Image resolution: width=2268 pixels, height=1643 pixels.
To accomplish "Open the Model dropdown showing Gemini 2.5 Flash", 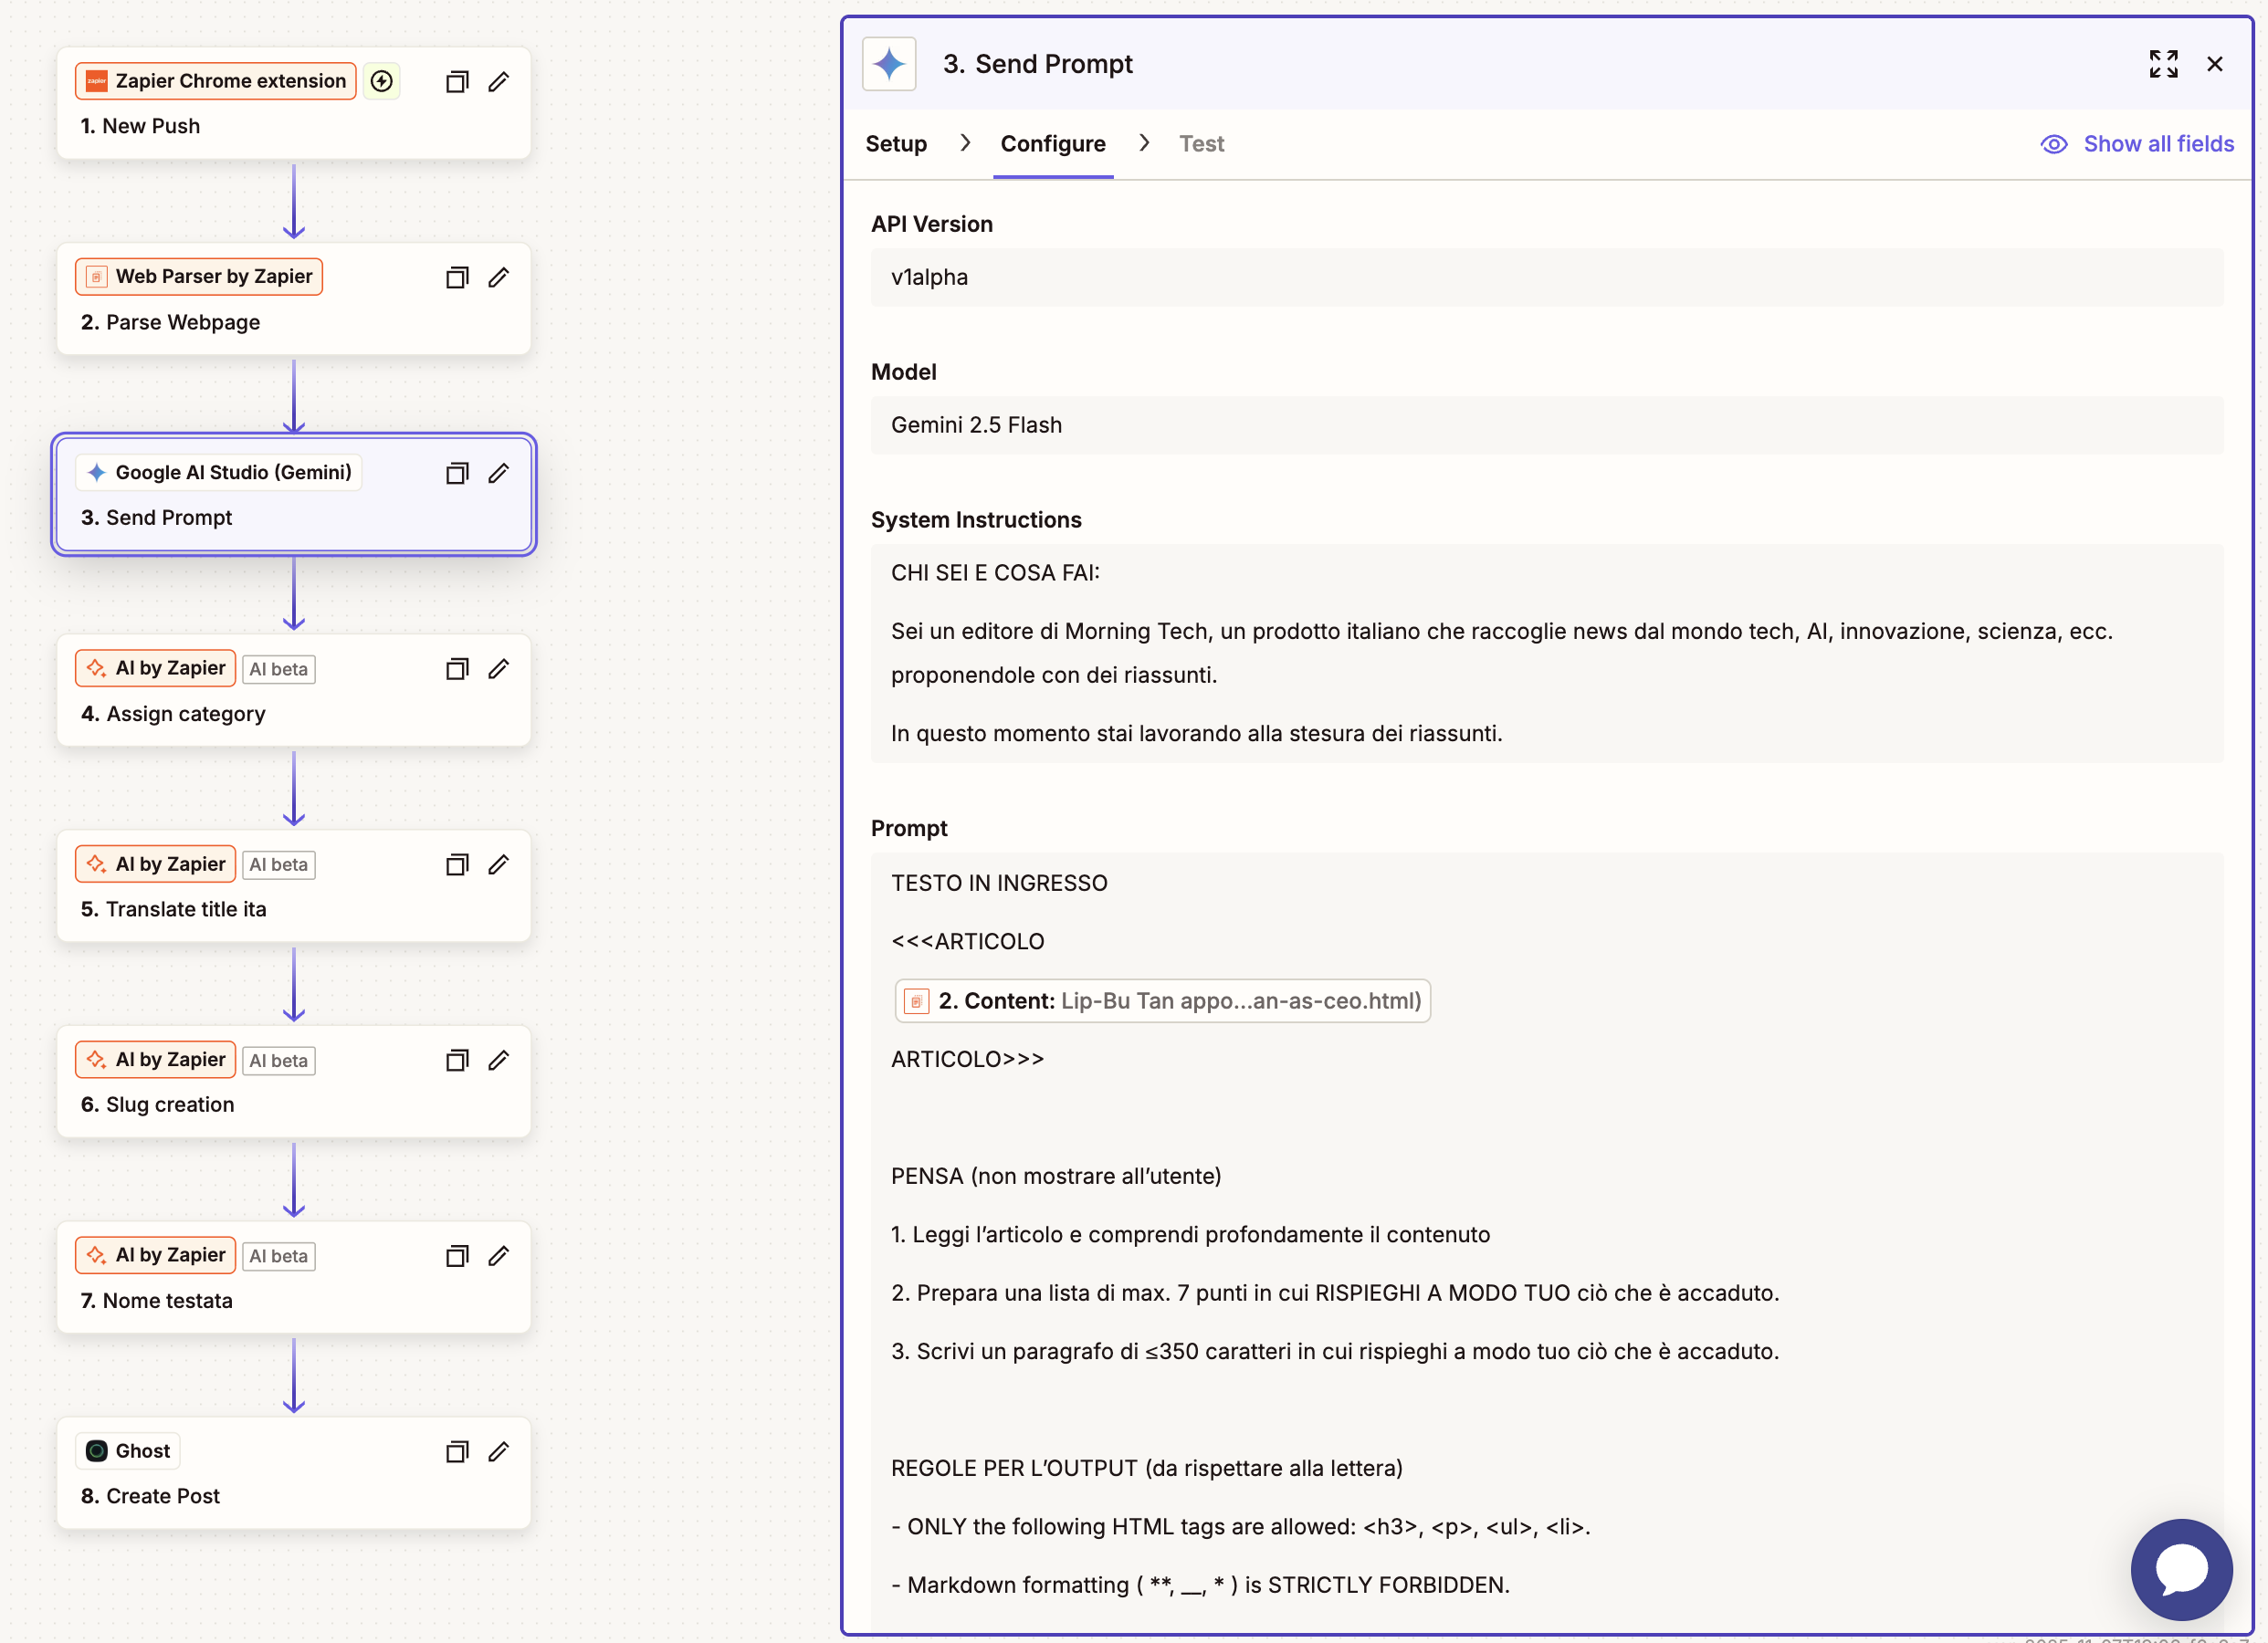I will [1546, 425].
